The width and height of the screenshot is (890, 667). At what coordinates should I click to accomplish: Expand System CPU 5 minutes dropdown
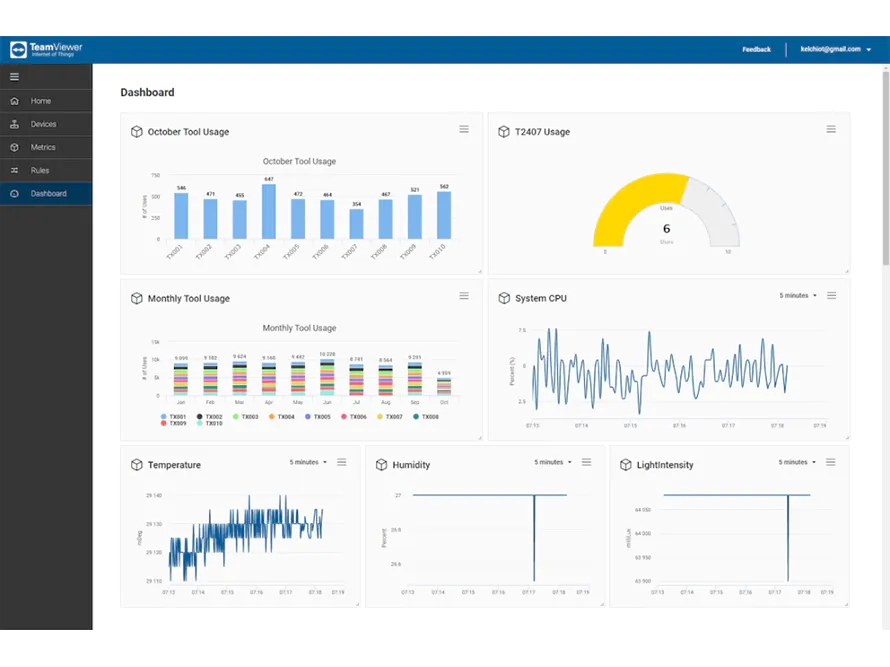coord(799,296)
